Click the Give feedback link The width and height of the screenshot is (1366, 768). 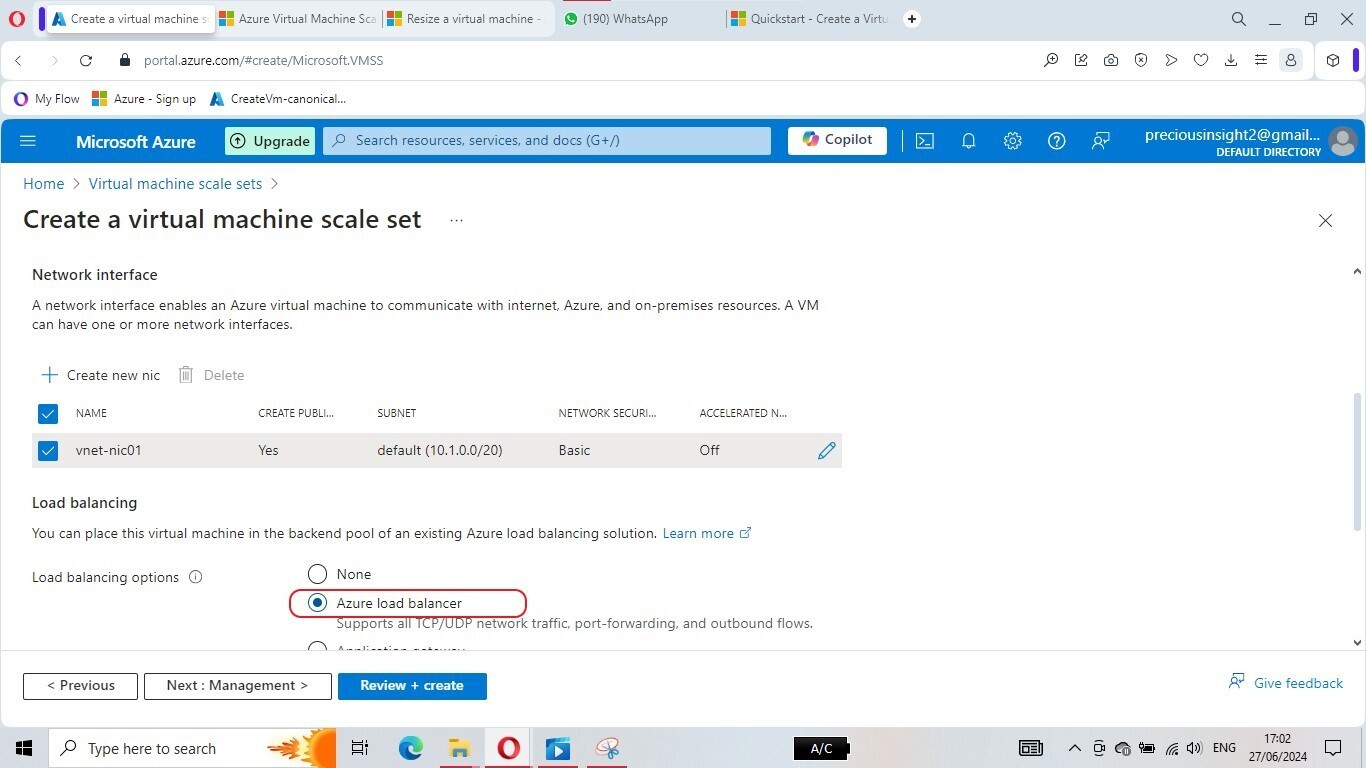click(1286, 683)
